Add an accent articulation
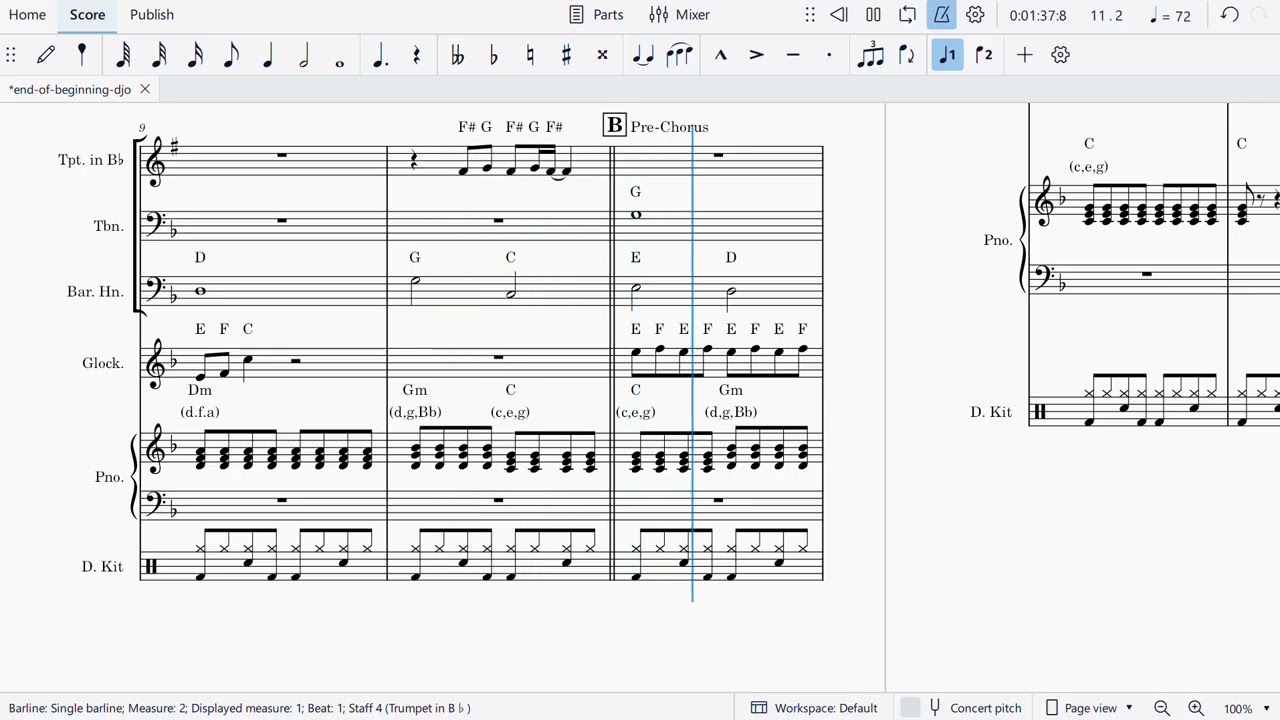Screen dimensions: 1280x720 click(x=757, y=55)
